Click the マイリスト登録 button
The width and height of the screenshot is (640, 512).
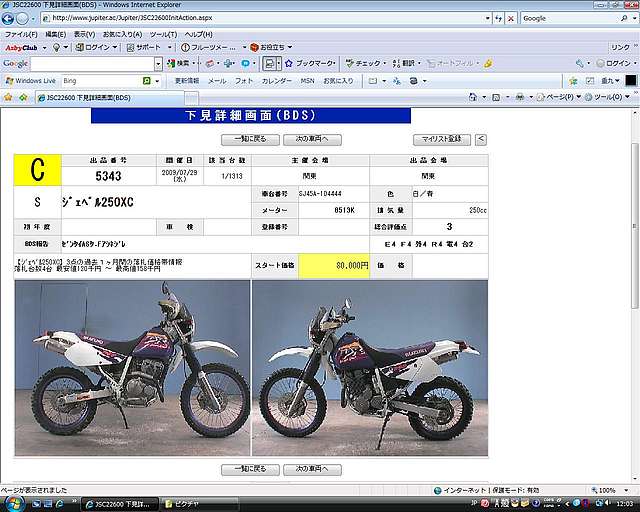[x=442, y=139]
